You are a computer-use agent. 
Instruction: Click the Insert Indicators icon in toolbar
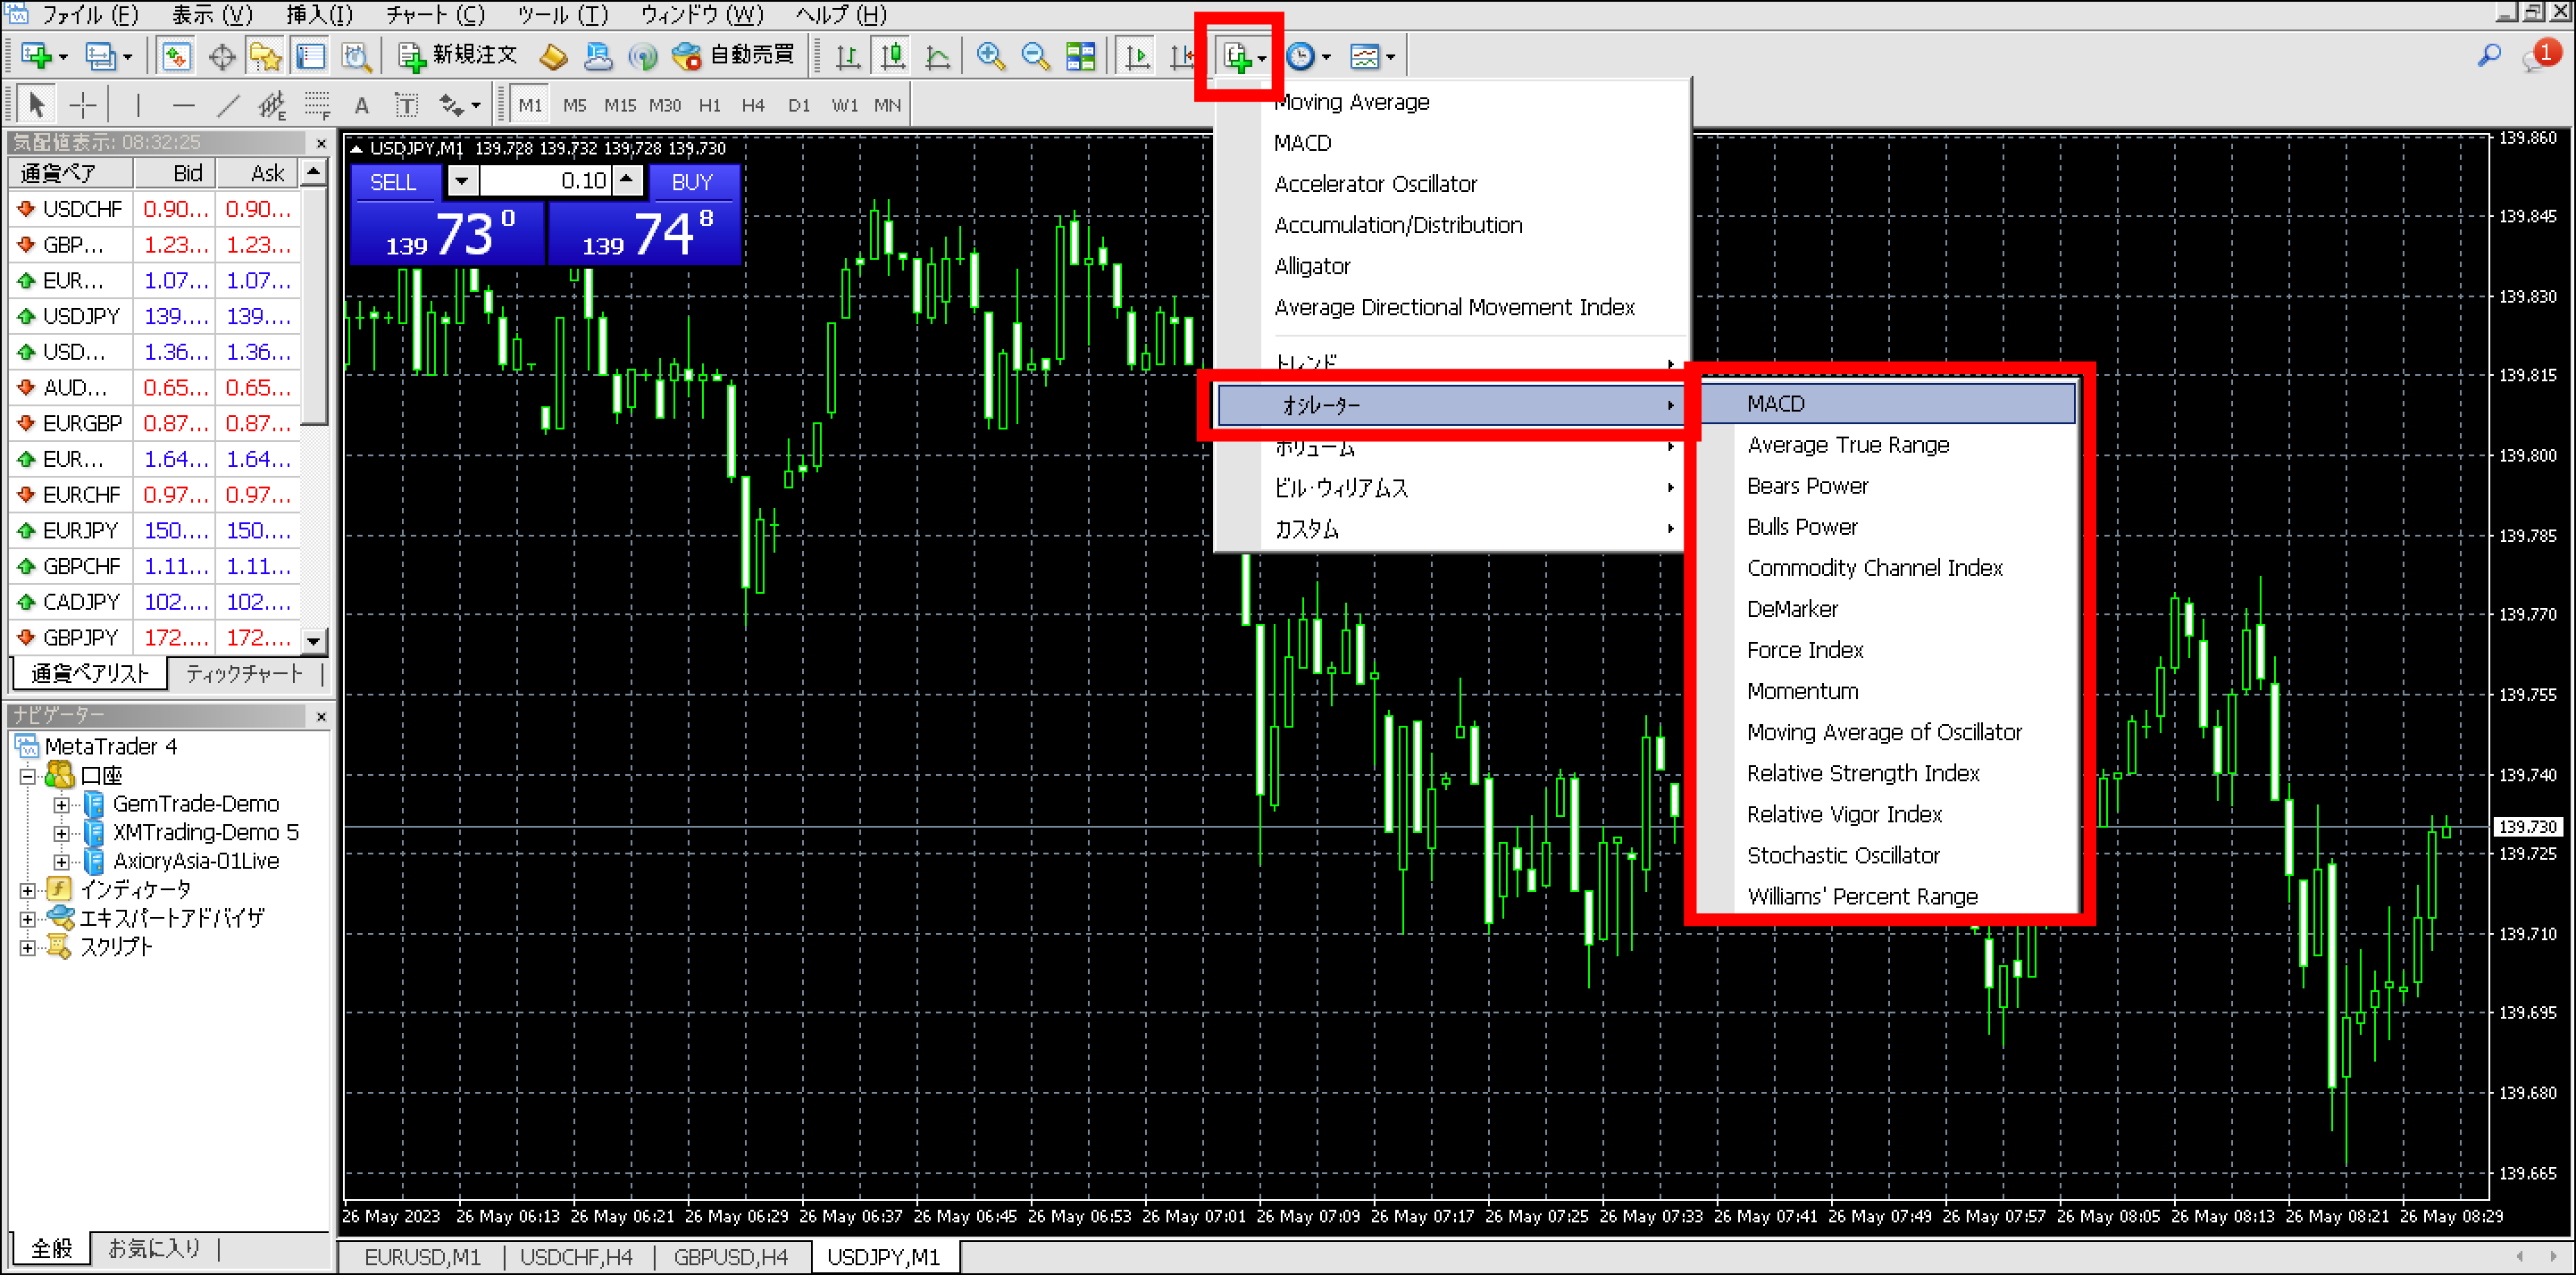1232,56
